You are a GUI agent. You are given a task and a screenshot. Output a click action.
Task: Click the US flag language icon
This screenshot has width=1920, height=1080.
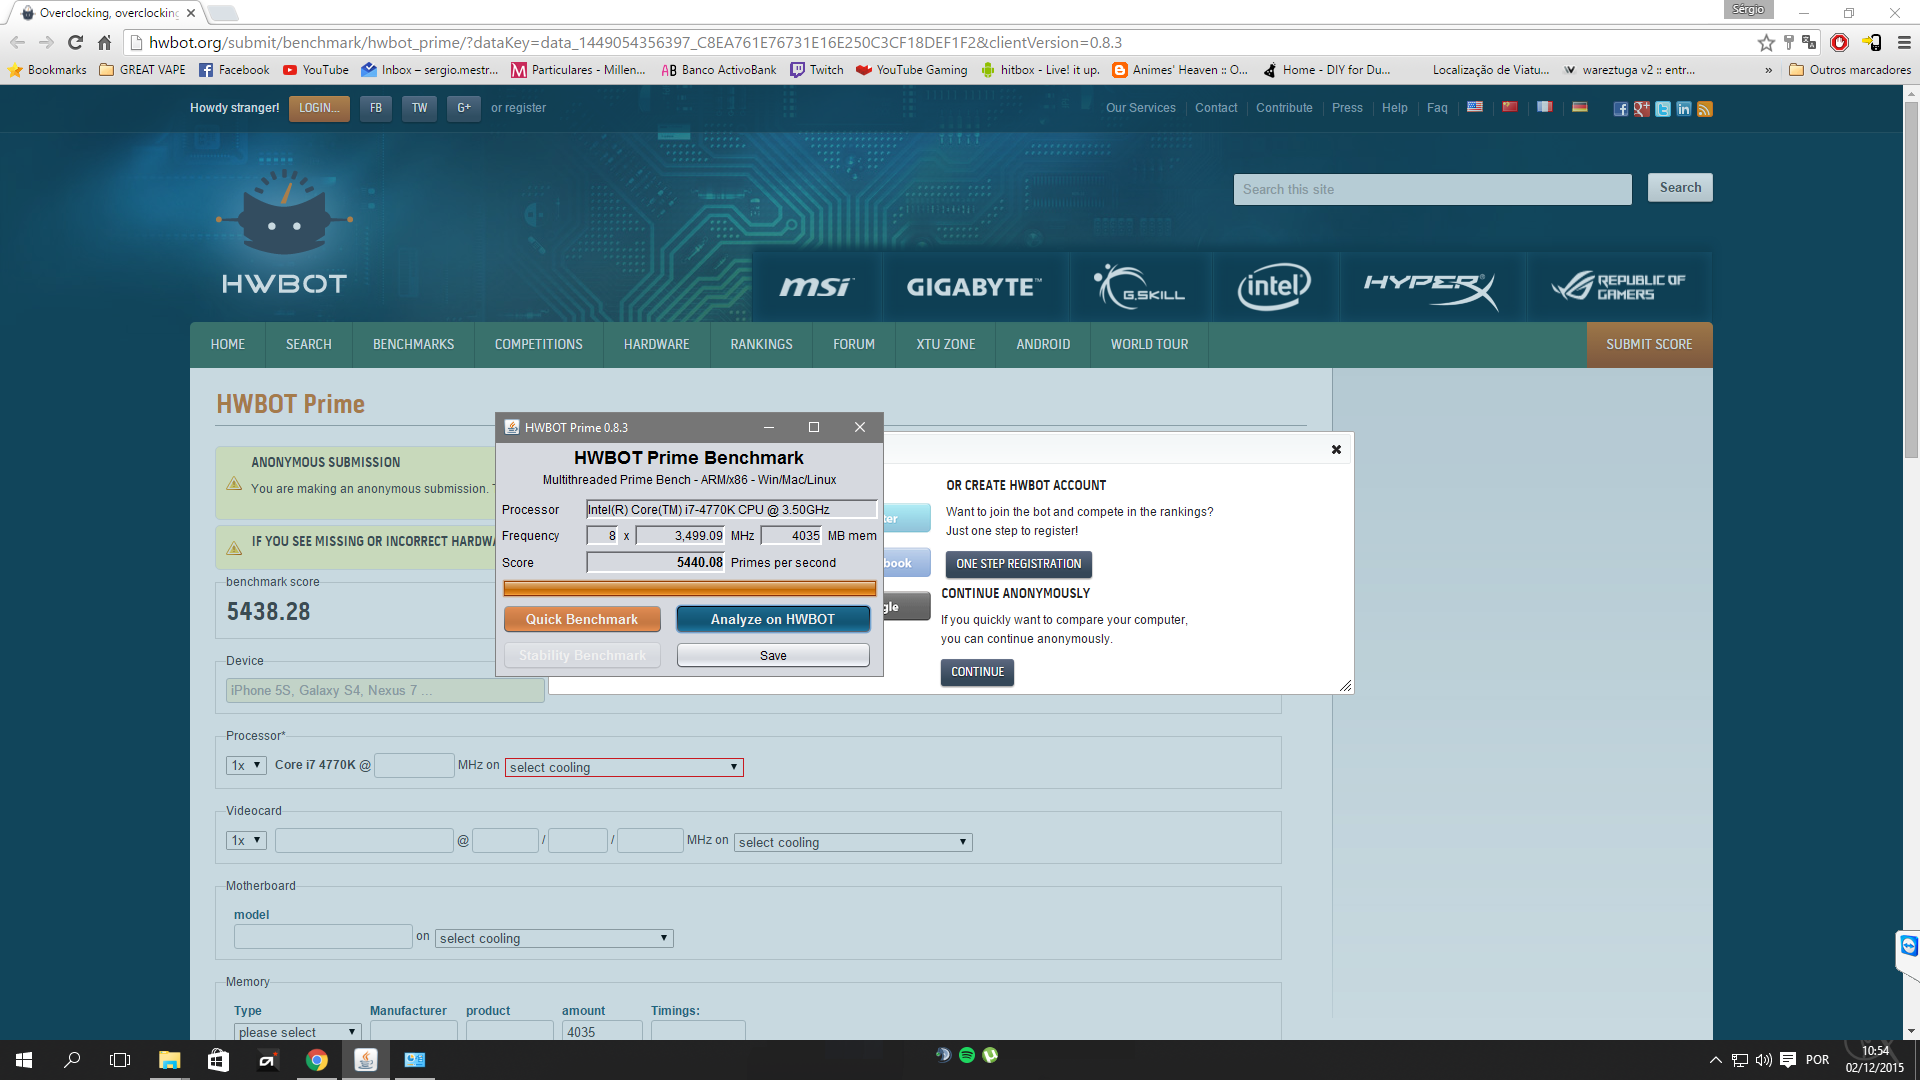pyautogui.click(x=1475, y=107)
